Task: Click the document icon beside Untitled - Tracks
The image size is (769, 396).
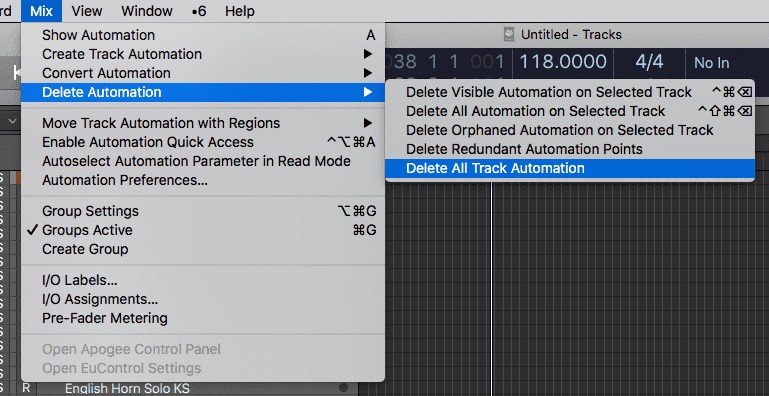Action: 510,34
